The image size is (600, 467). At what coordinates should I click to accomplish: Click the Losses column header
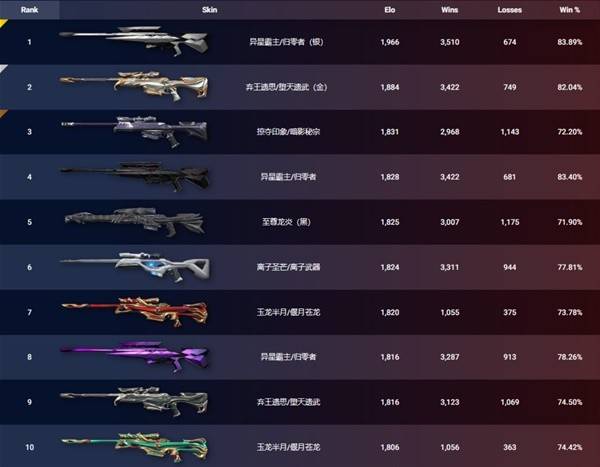point(510,10)
